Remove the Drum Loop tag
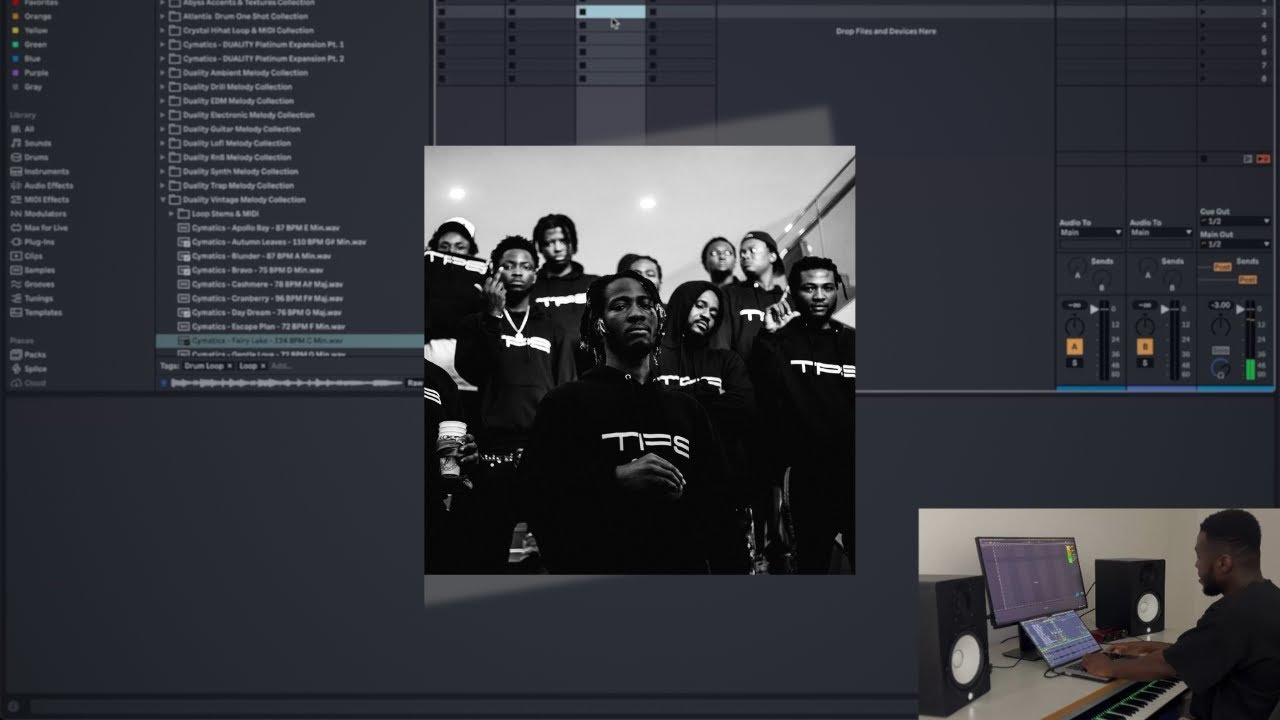 (229, 366)
